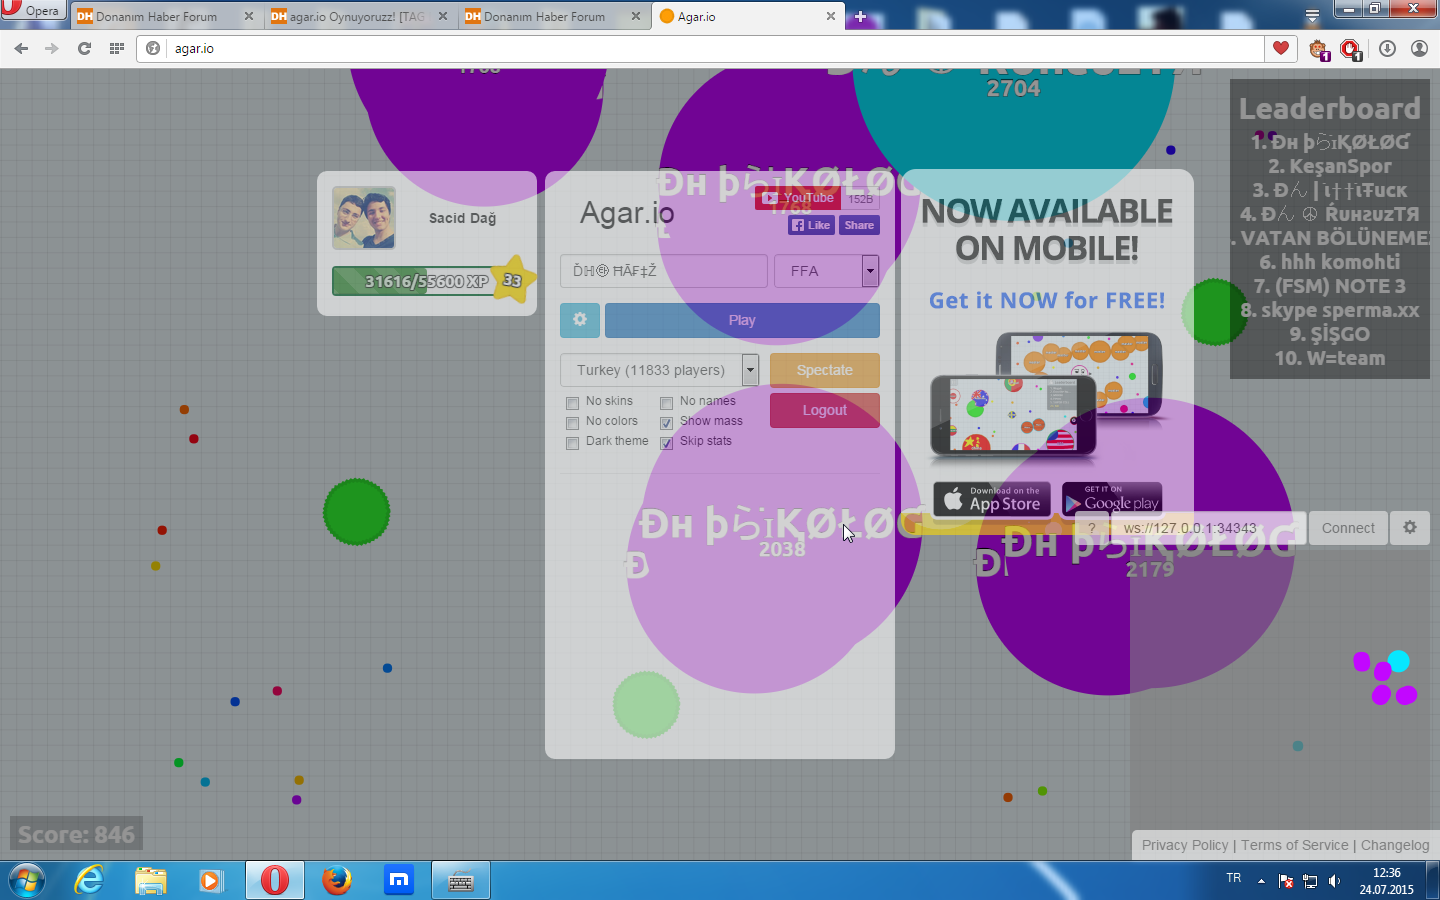1440x900 pixels.
Task: Open the ad blocker stop-hand extension
Action: 1351,49
